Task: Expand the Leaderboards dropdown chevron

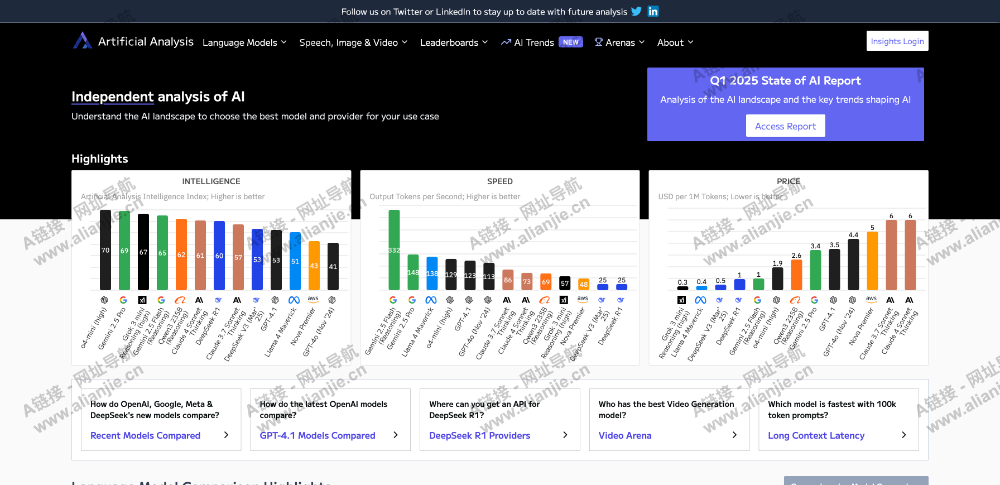Action: tap(485, 43)
